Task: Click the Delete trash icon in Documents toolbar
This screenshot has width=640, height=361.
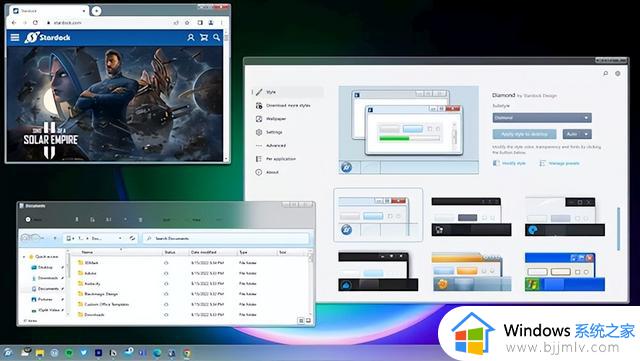Action: [x=140, y=220]
